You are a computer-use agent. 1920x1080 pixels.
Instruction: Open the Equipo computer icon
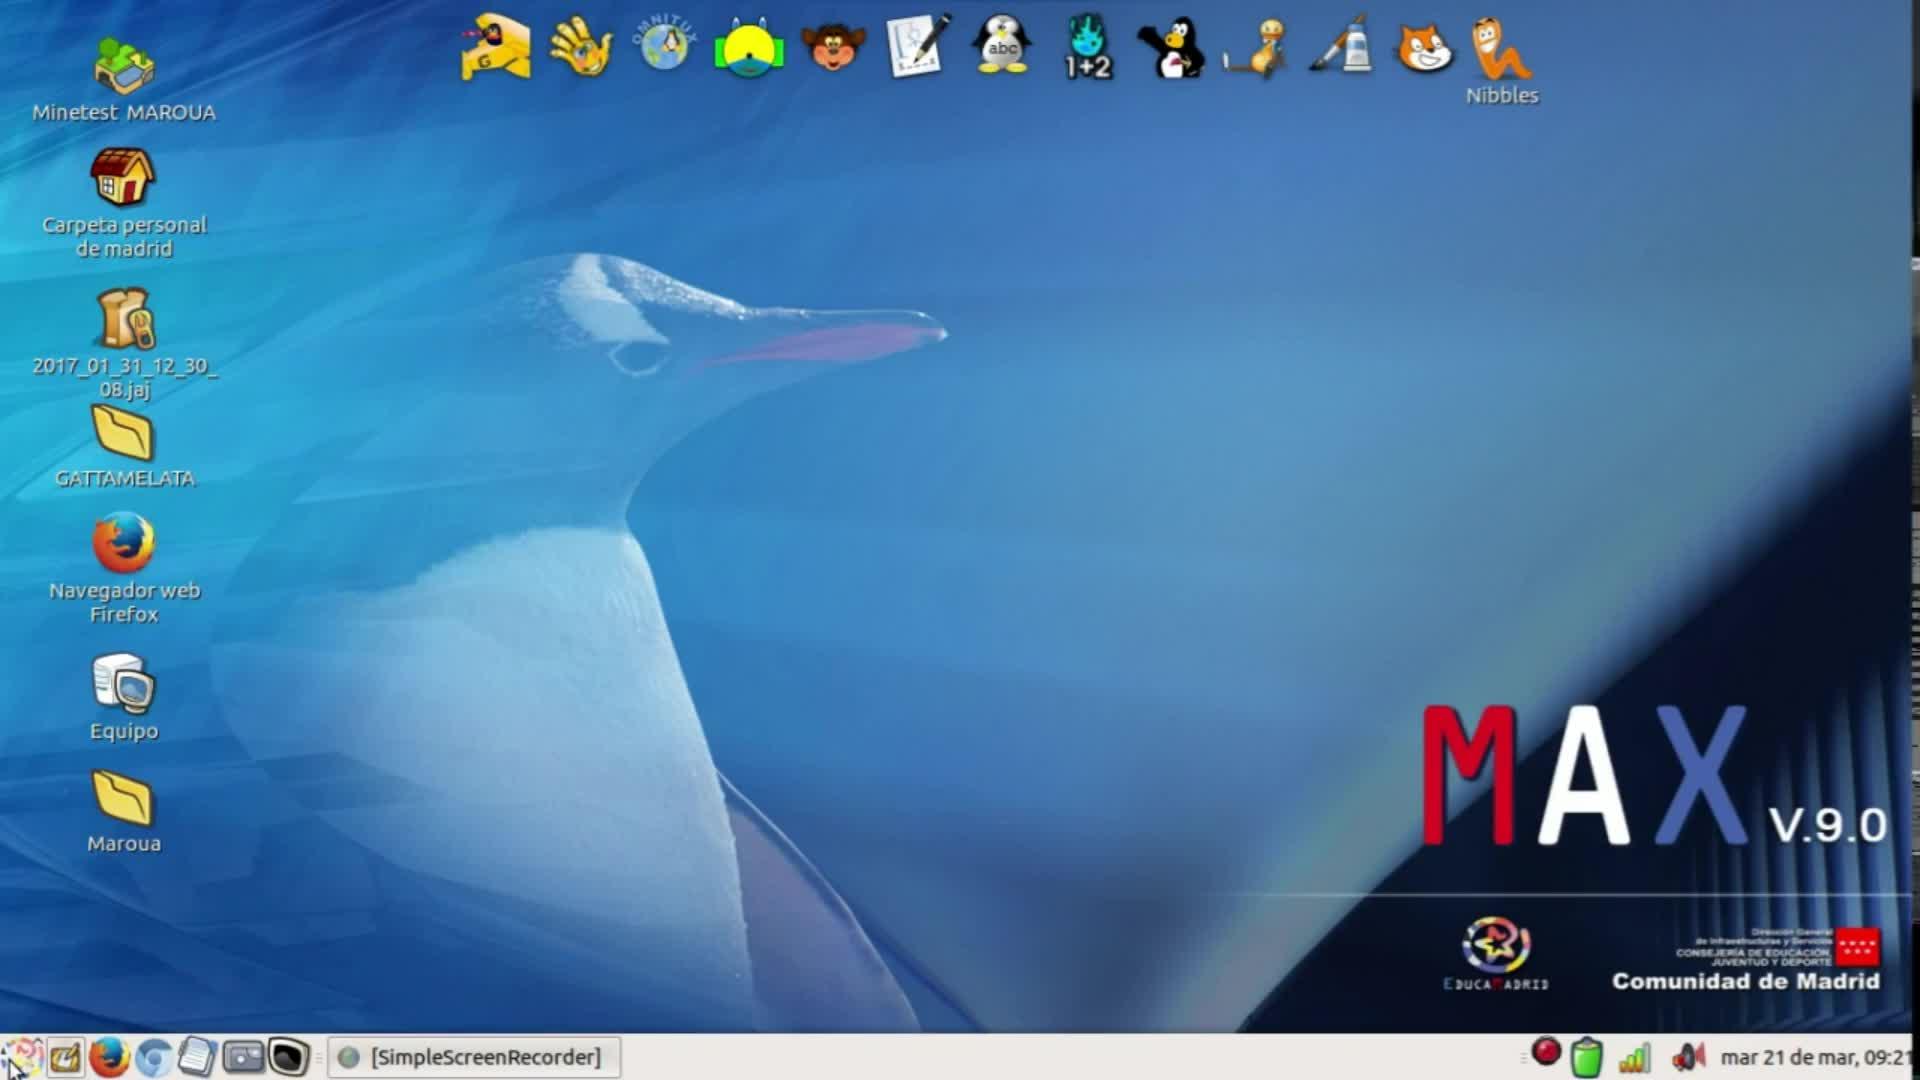(124, 685)
